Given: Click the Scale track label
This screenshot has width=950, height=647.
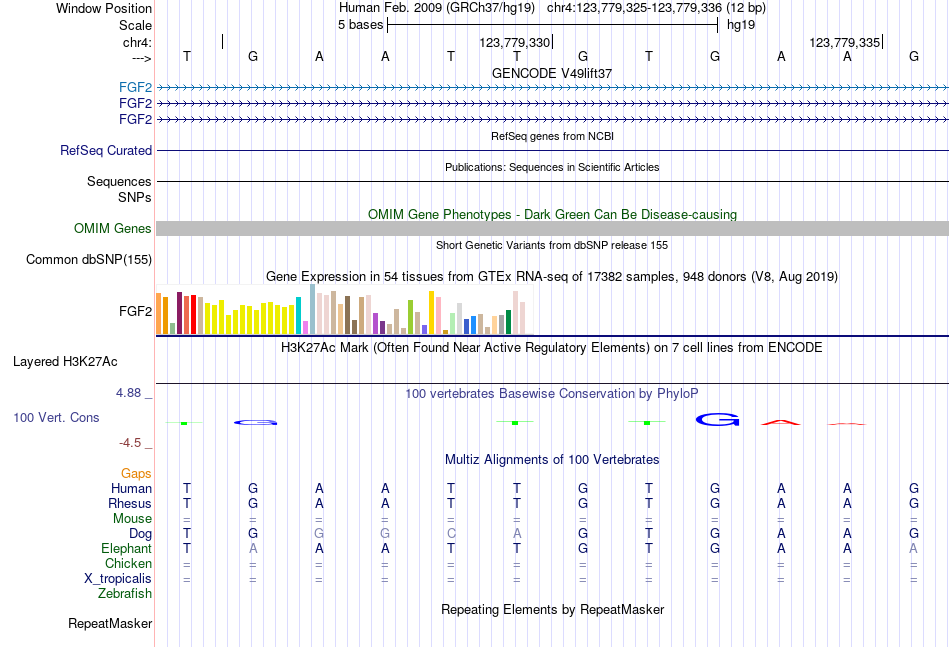Looking at the screenshot, I should (135, 25).
